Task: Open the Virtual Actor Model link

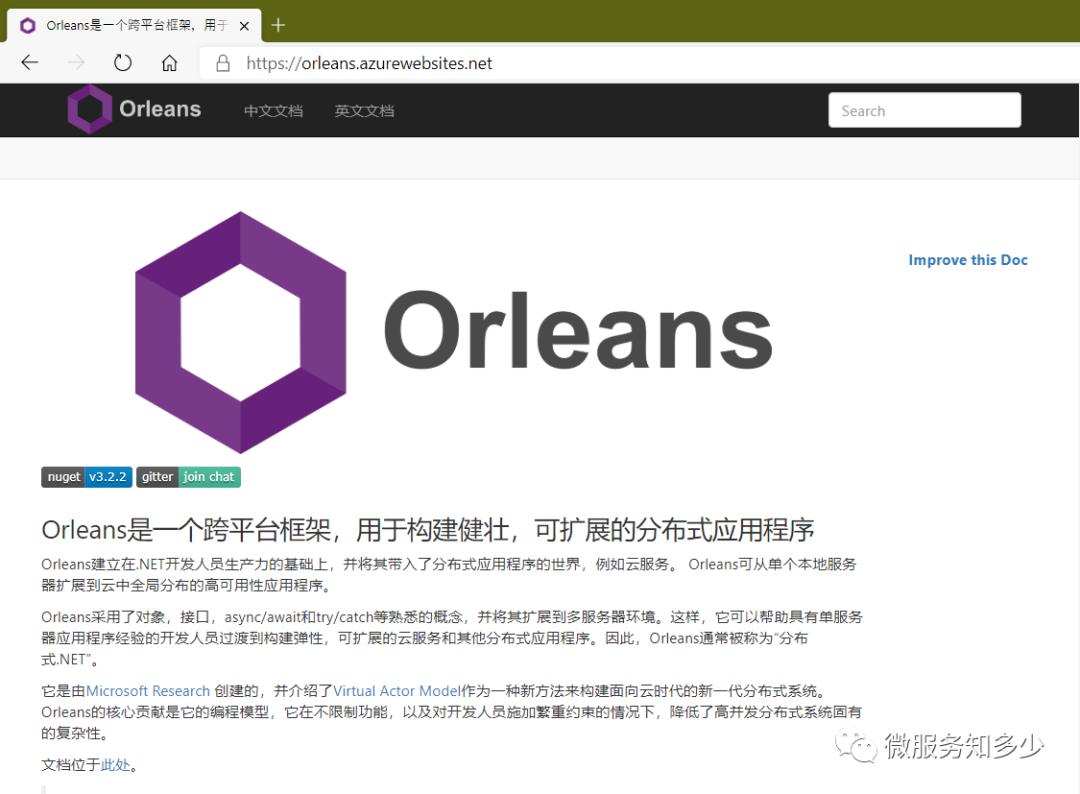Action: pyautogui.click(x=397, y=691)
